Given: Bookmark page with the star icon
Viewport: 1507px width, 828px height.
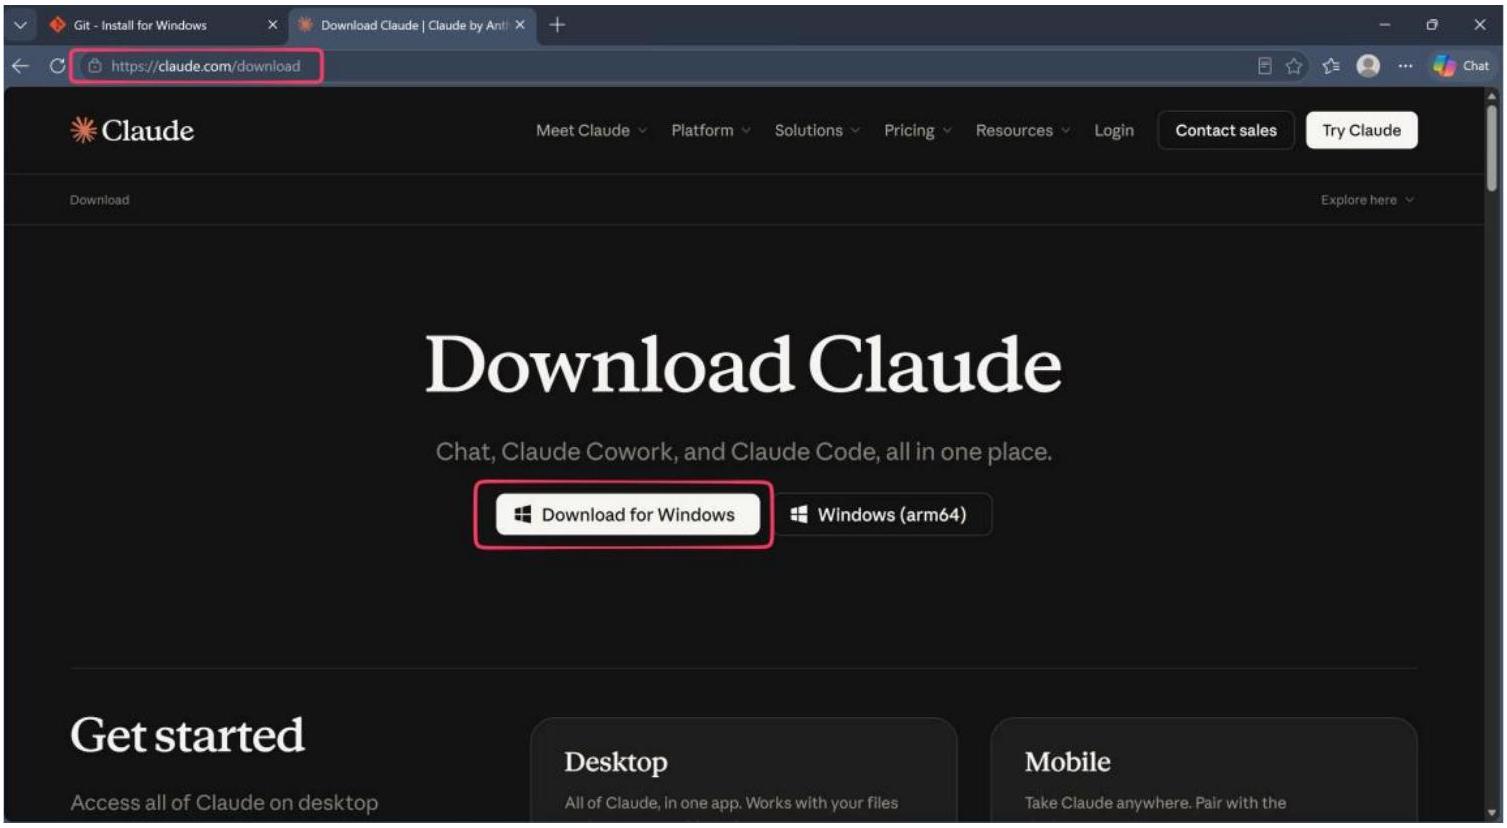Looking at the screenshot, I should click(x=1294, y=66).
